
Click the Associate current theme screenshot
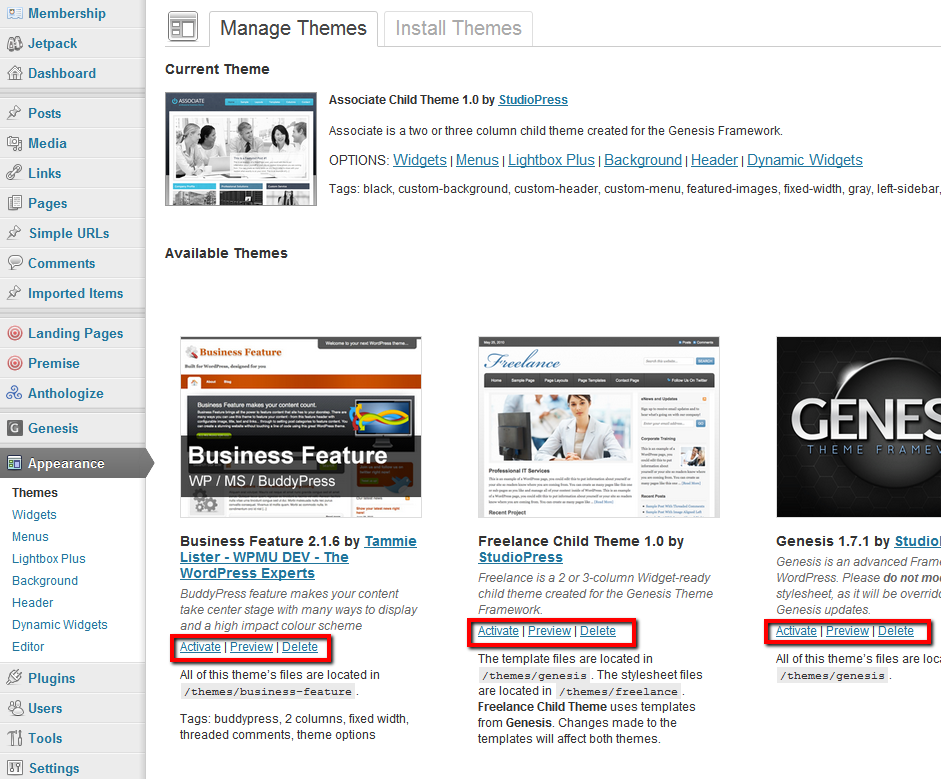(x=241, y=149)
